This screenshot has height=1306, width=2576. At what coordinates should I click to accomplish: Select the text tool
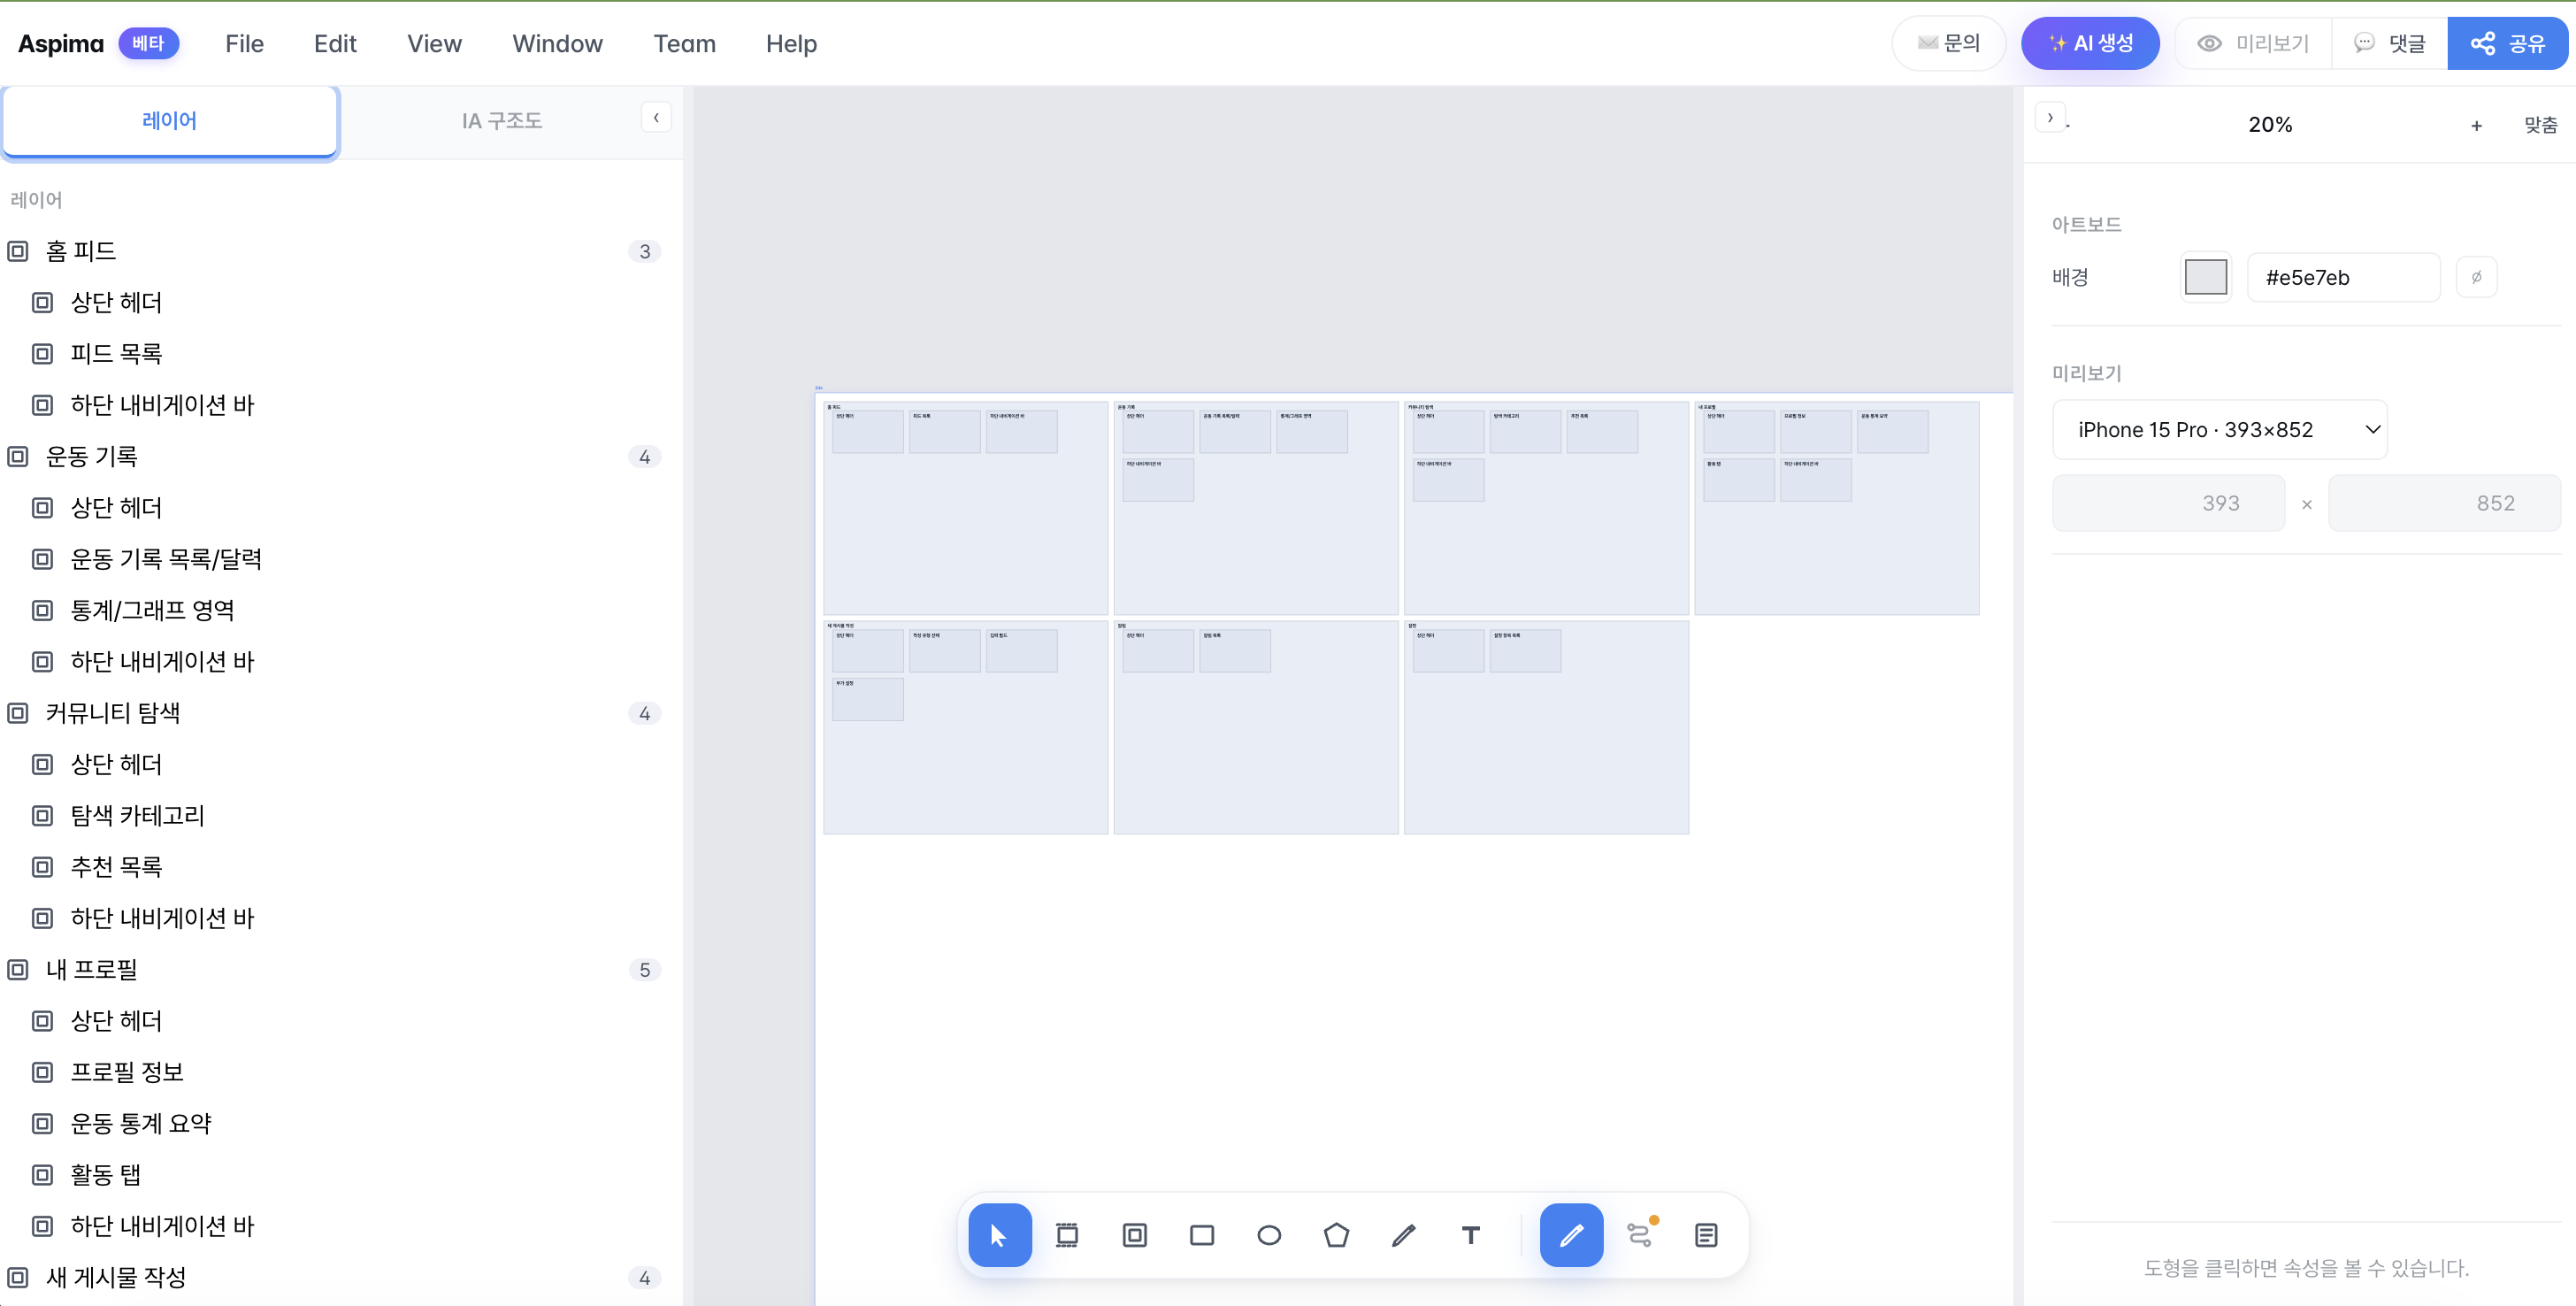pos(1470,1235)
